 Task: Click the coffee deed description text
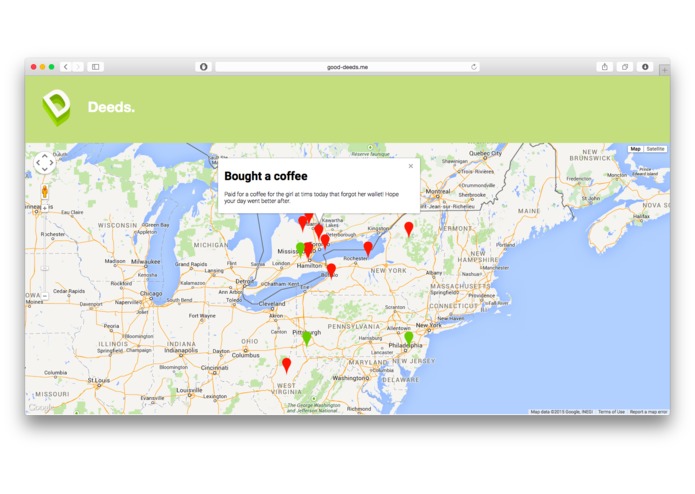pyautogui.click(x=311, y=197)
